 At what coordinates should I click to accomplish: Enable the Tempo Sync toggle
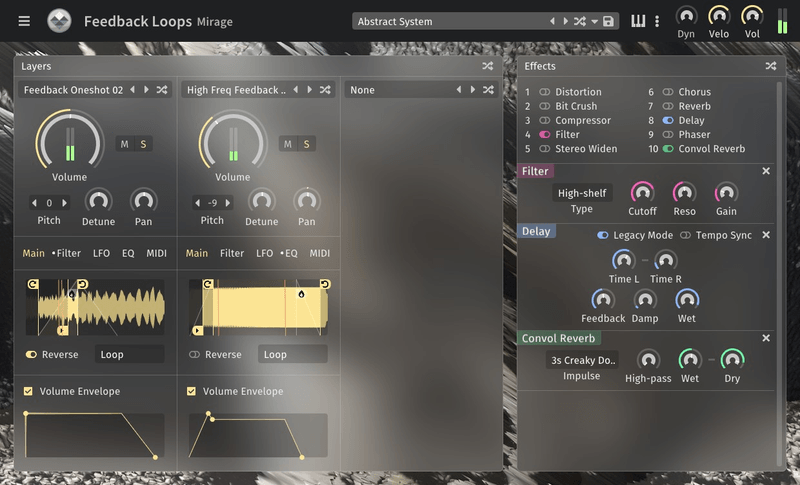click(x=686, y=235)
